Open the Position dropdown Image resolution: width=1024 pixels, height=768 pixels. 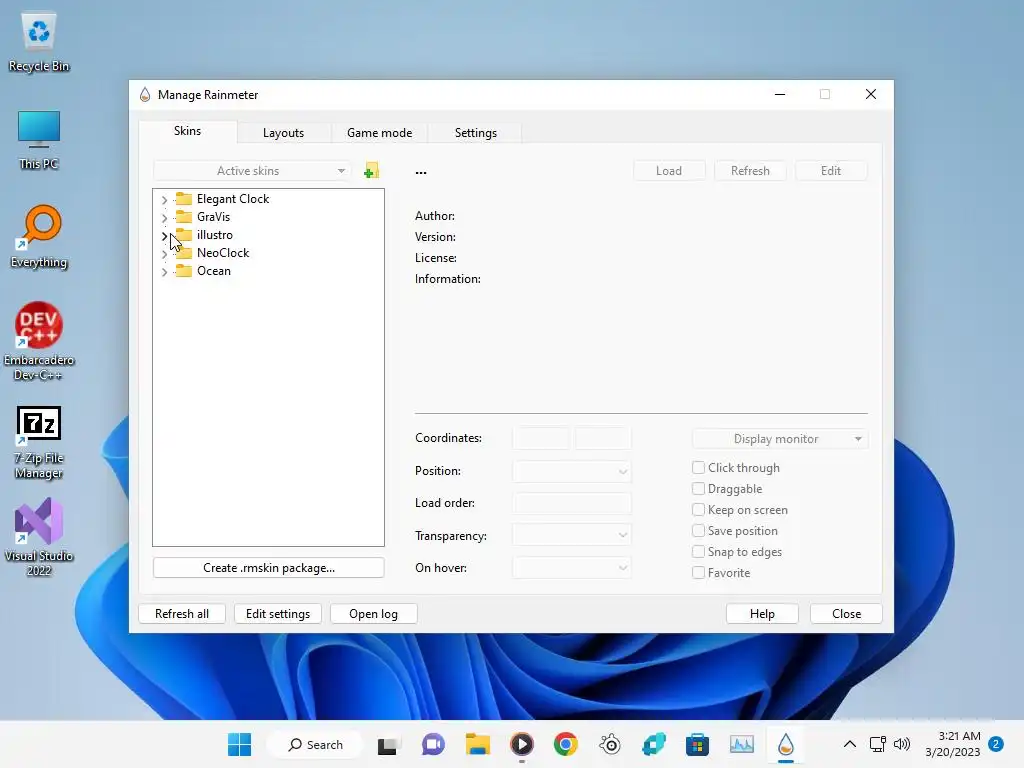click(x=572, y=471)
